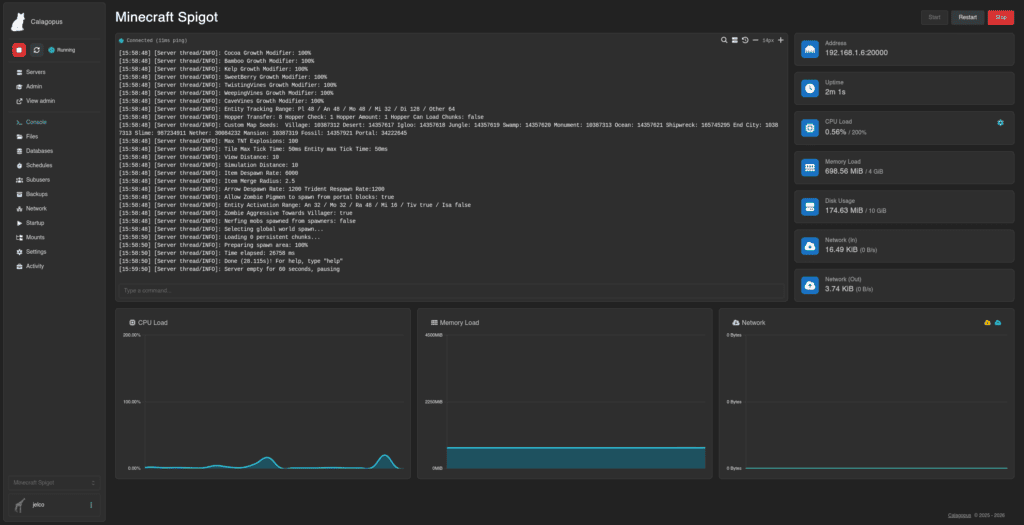1024x525 pixels.
Task: Click the uptime value 2m 1s
Action: pos(835,92)
